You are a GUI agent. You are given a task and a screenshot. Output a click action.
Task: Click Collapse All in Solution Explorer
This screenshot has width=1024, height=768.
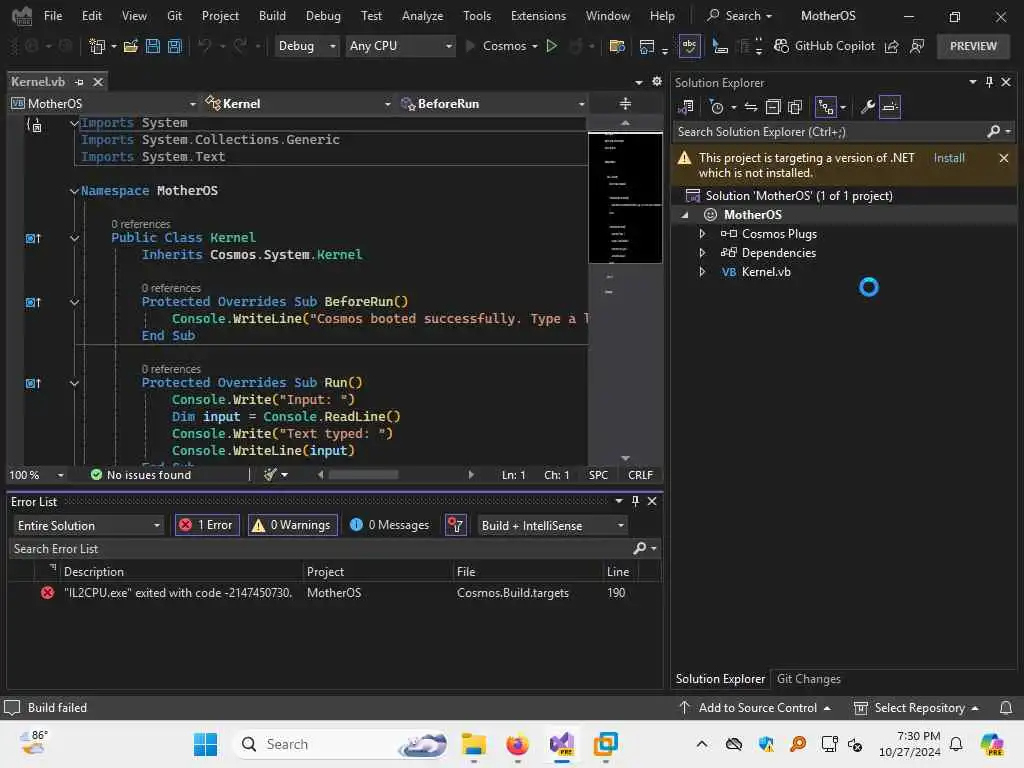point(773,107)
